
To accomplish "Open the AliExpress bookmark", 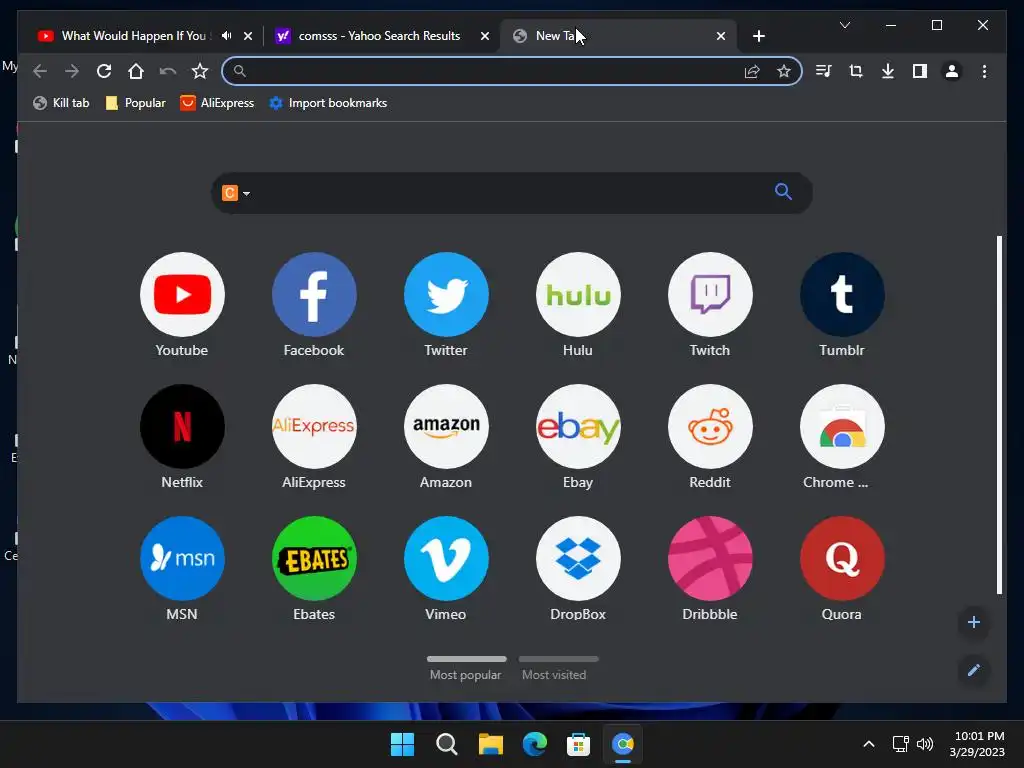I will tap(217, 103).
